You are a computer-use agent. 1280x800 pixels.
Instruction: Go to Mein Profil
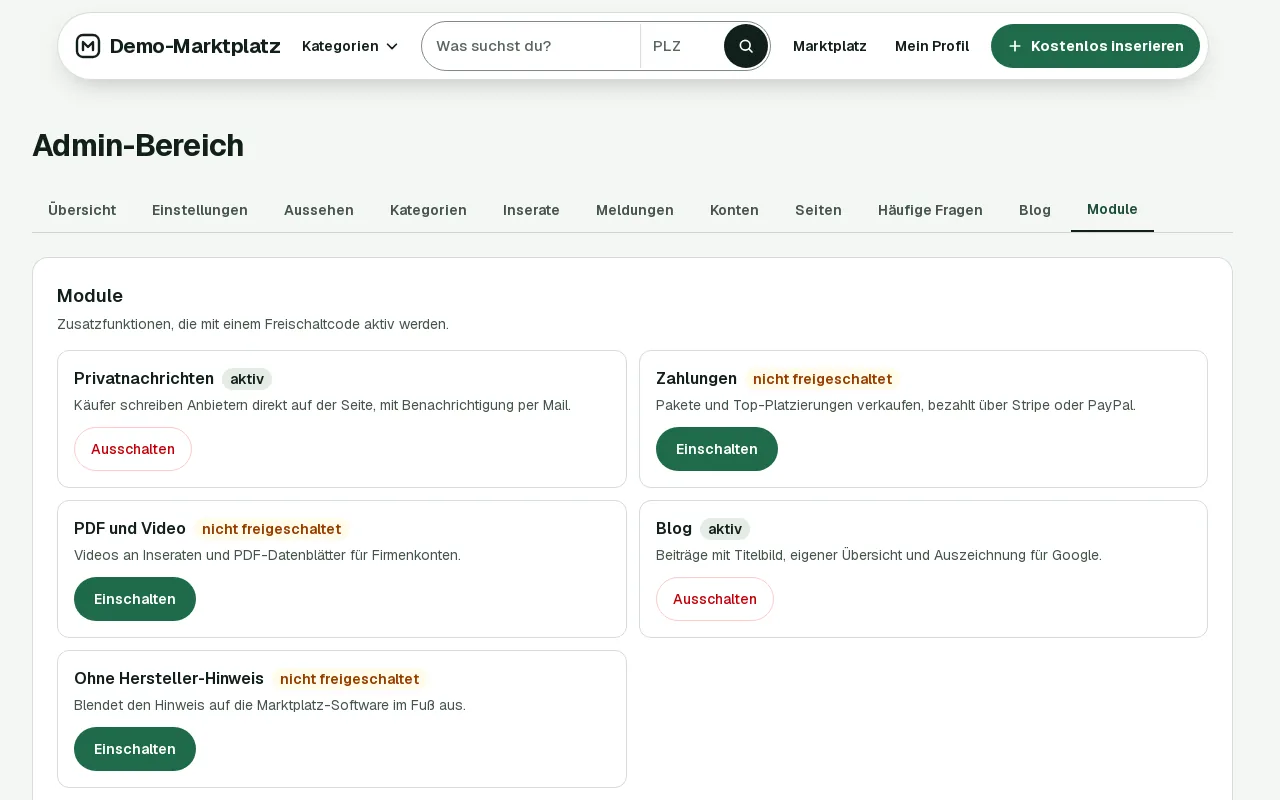coord(932,46)
